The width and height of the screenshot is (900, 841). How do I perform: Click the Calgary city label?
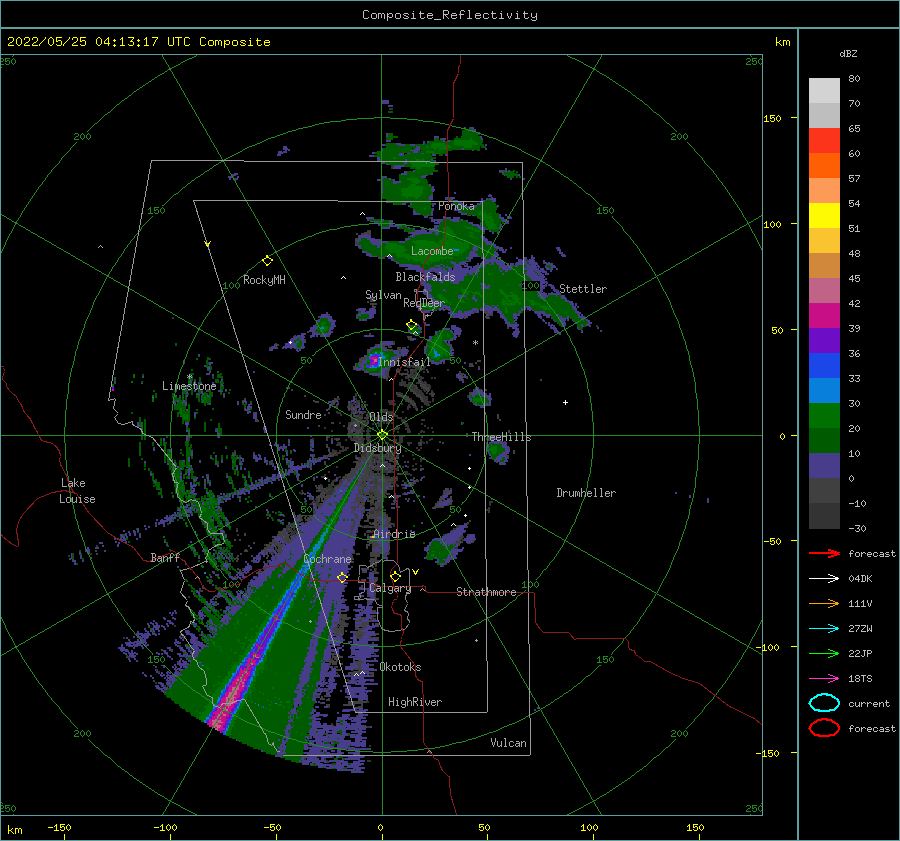pyautogui.click(x=390, y=588)
